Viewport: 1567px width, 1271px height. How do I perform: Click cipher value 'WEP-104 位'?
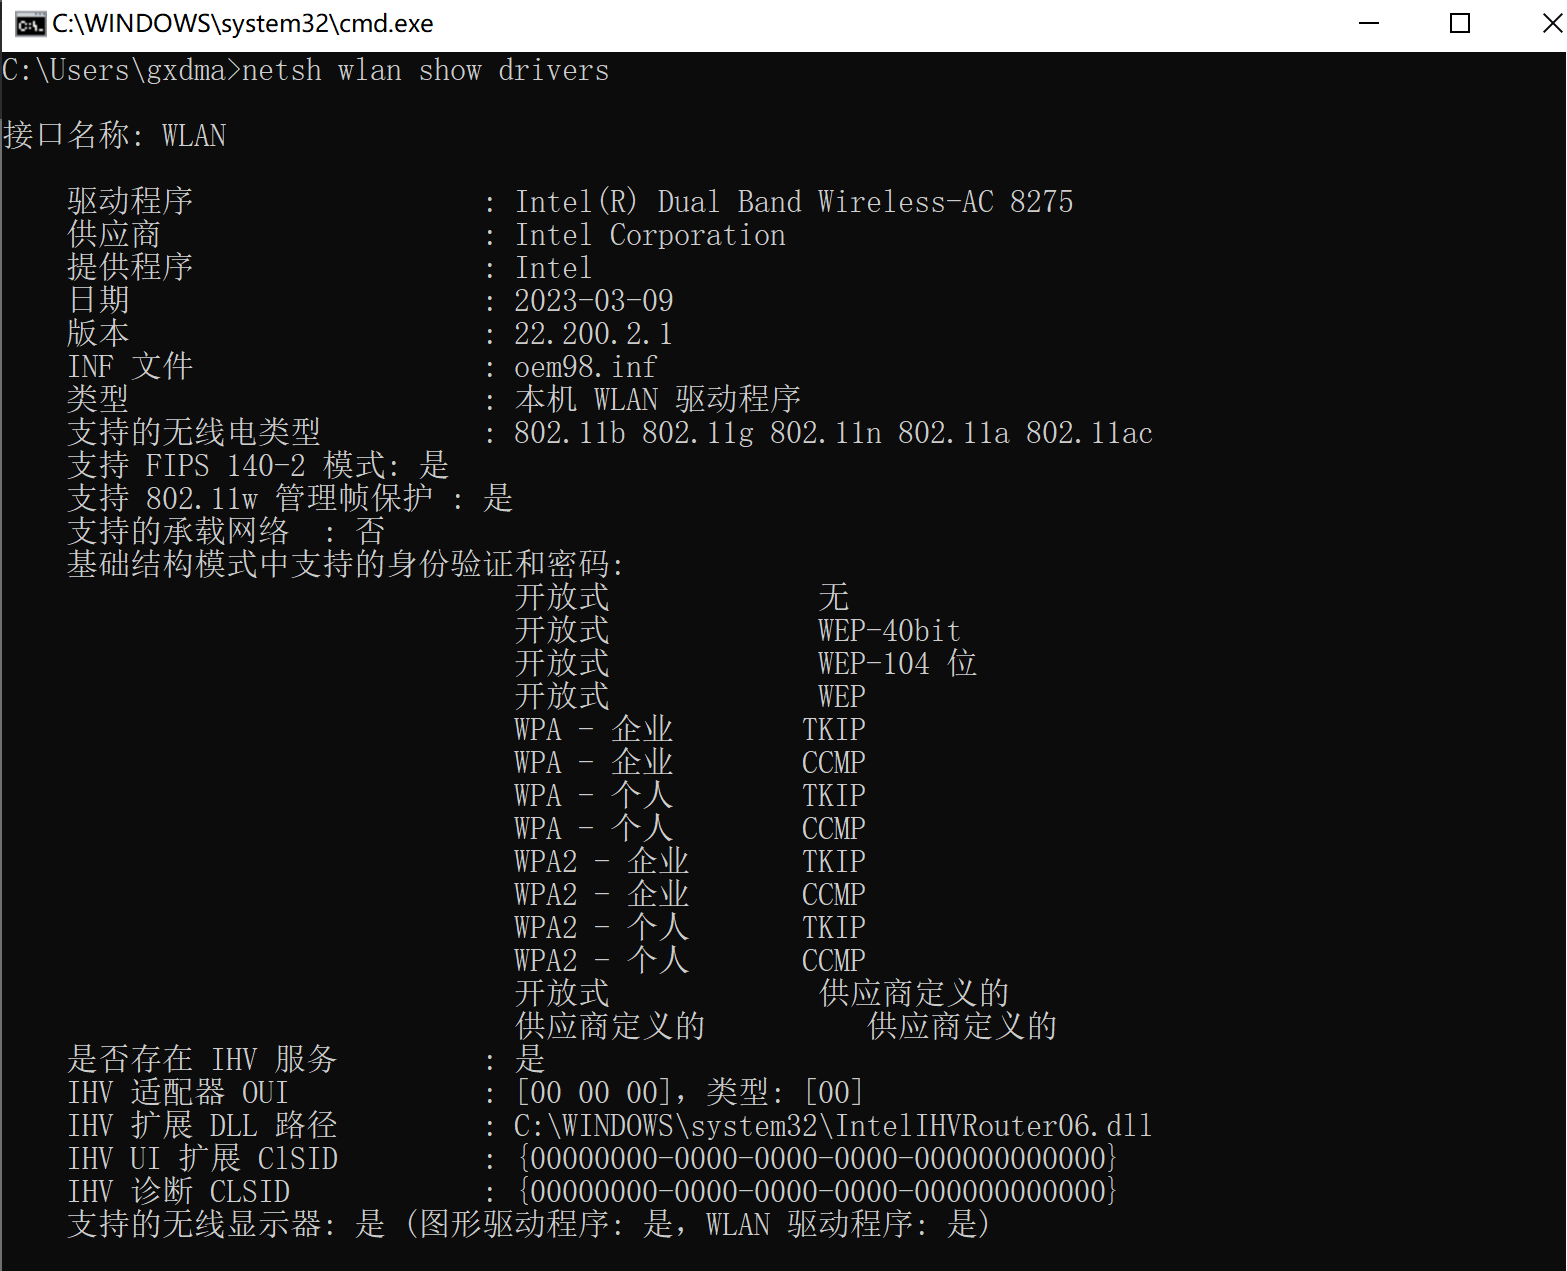click(897, 663)
